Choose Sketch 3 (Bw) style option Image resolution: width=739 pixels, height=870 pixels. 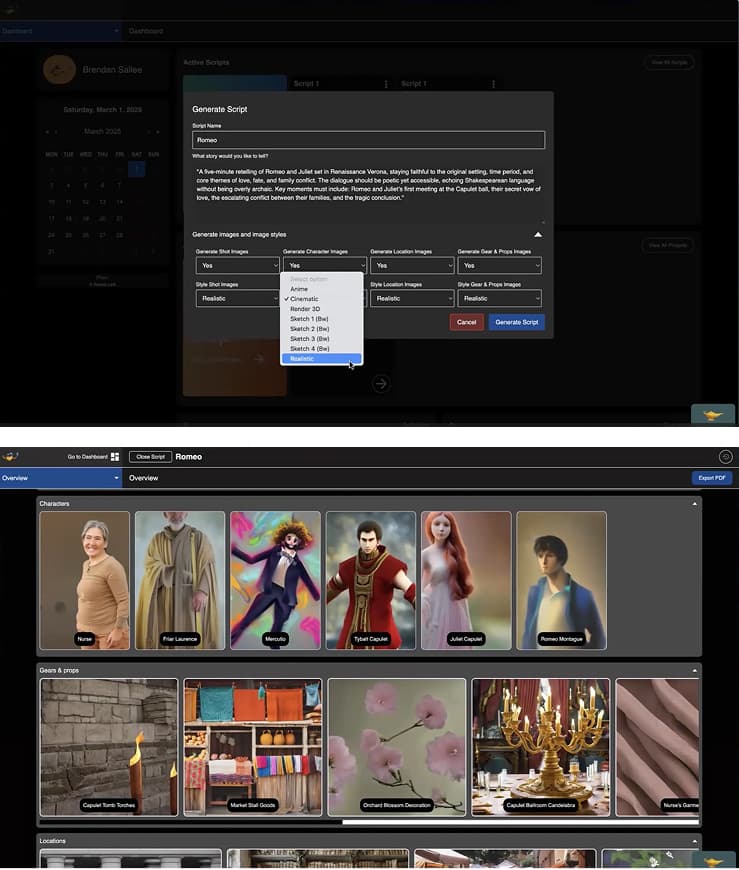(322, 339)
